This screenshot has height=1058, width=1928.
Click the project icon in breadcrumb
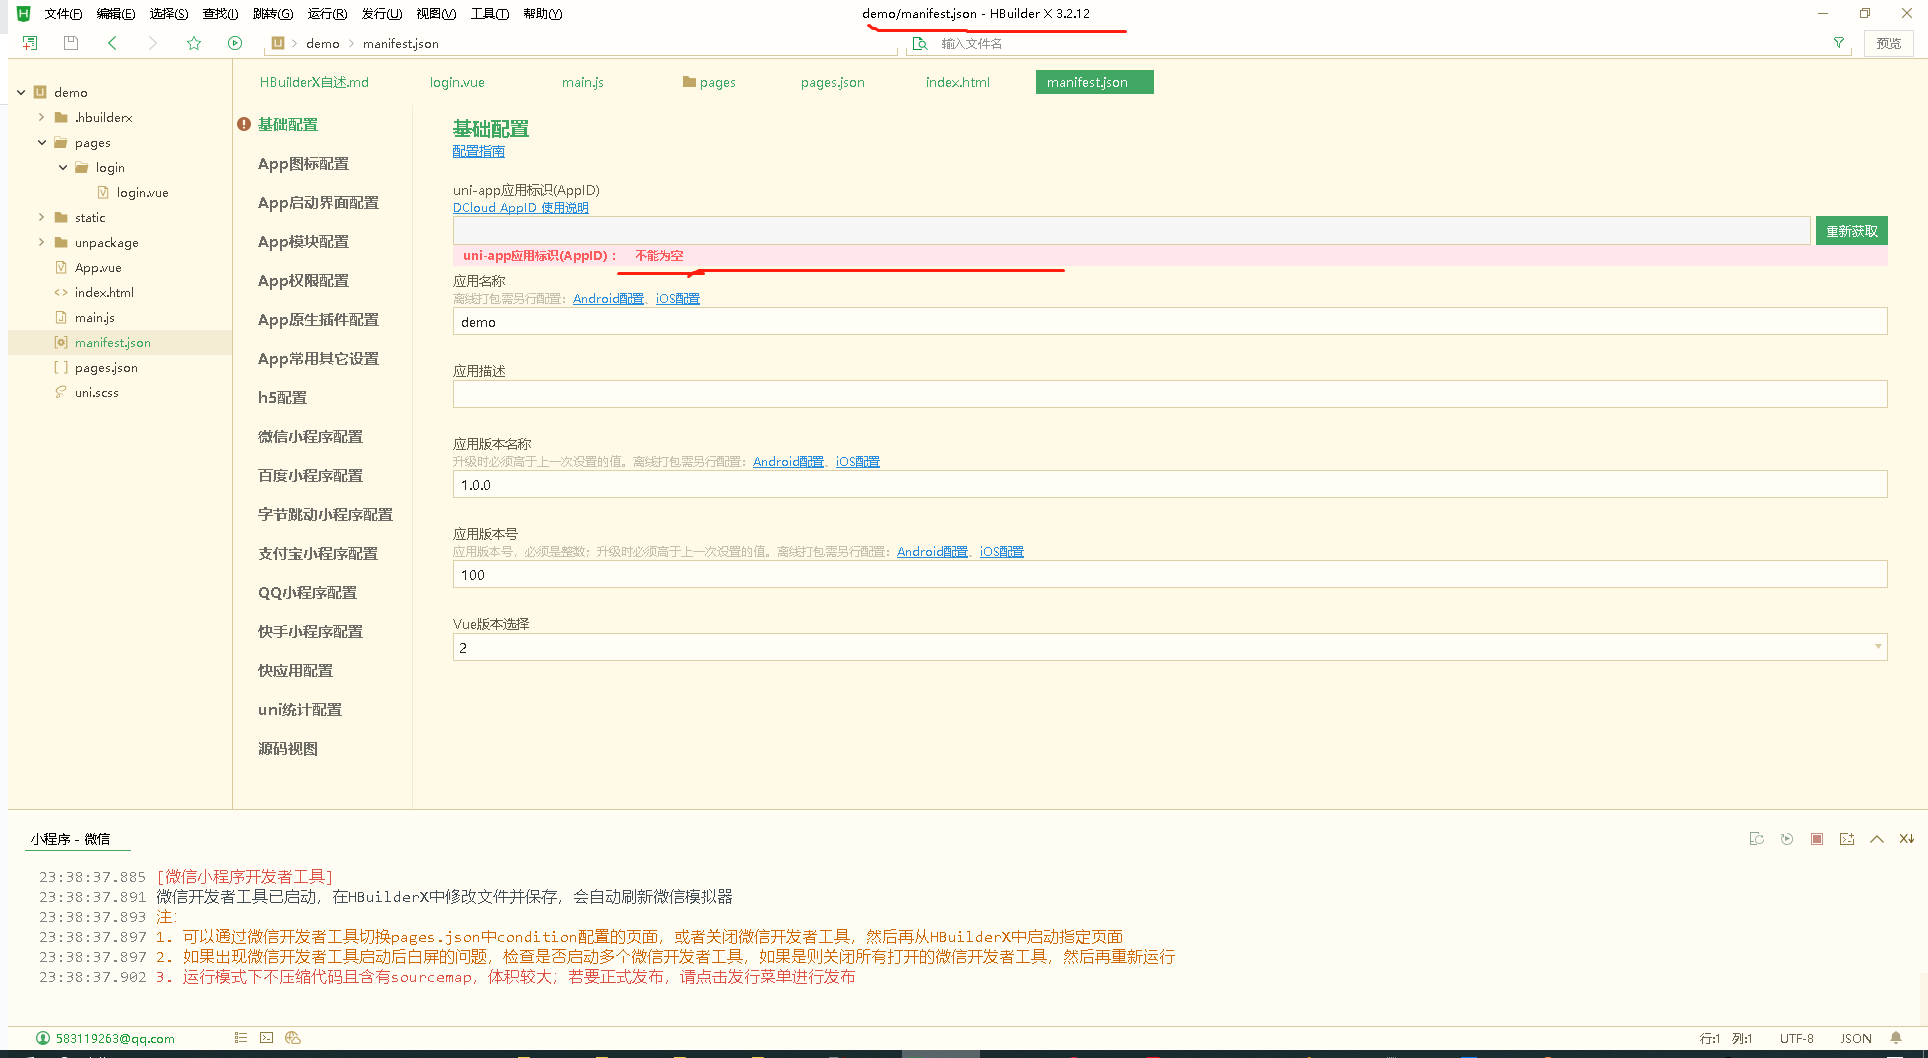click(x=278, y=43)
